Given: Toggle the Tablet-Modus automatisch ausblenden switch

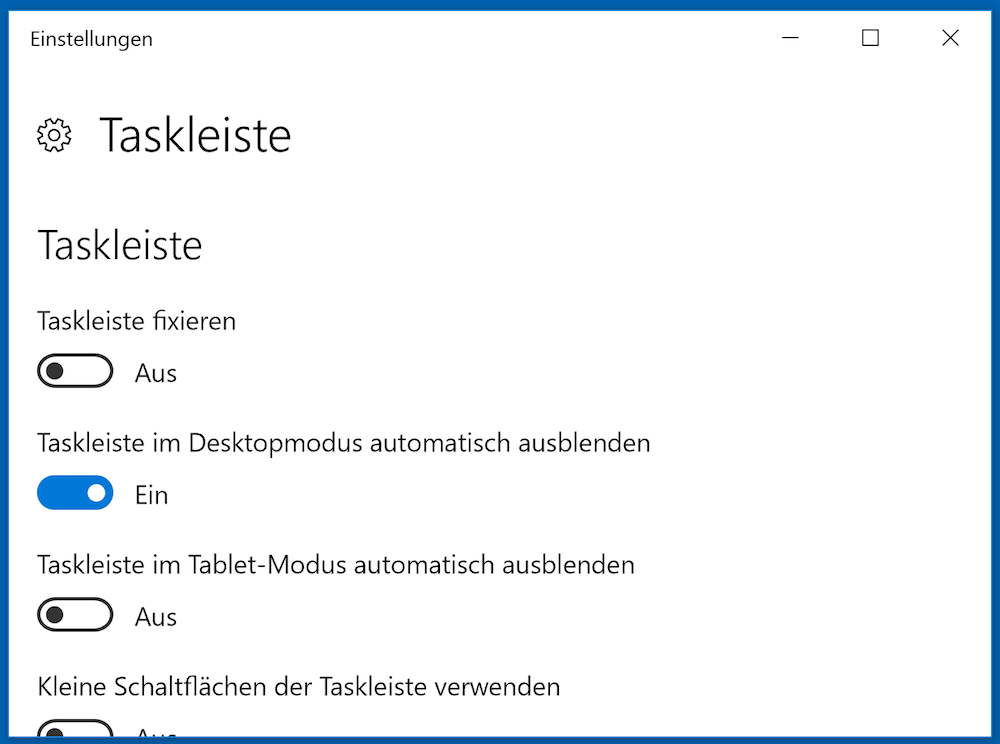Looking at the screenshot, I should click(75, 615).
